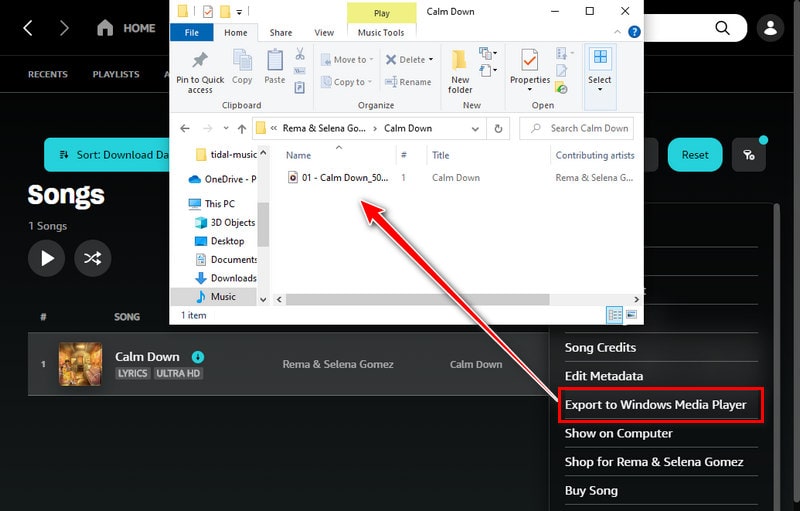Sort by Contributing artists column header
This screenshot has width=800, height=511.
(x=594, y=155)
